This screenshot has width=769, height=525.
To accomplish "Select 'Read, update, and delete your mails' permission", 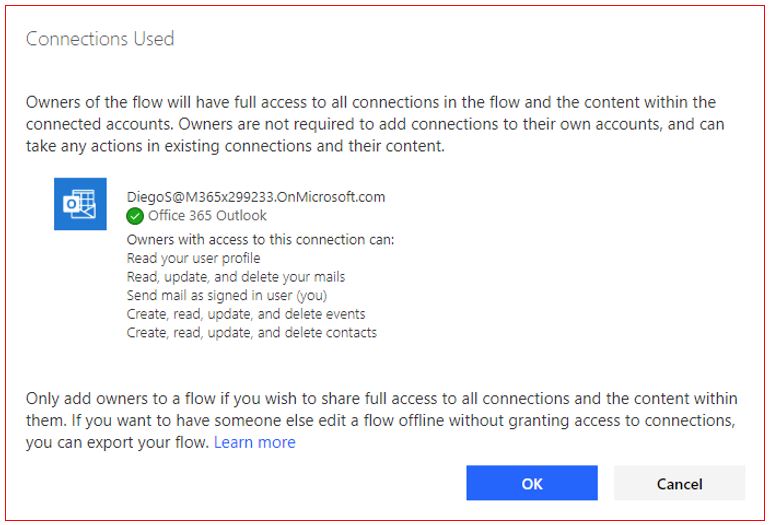I will coord(236,277).
